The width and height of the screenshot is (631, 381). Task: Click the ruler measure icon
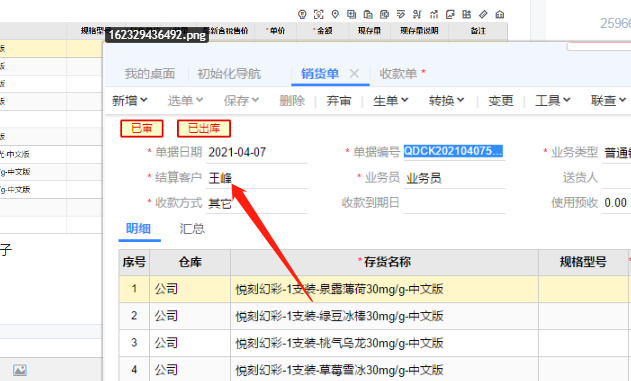[483, 14]
